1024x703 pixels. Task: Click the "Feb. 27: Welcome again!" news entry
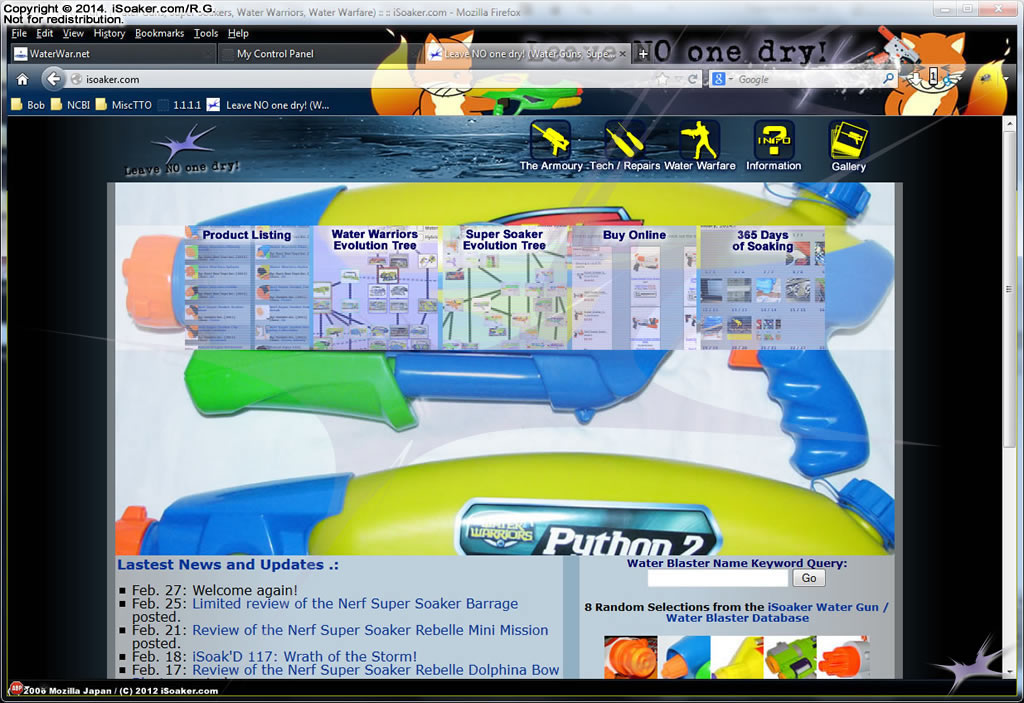pyautogui.click(x=214, y=591)
